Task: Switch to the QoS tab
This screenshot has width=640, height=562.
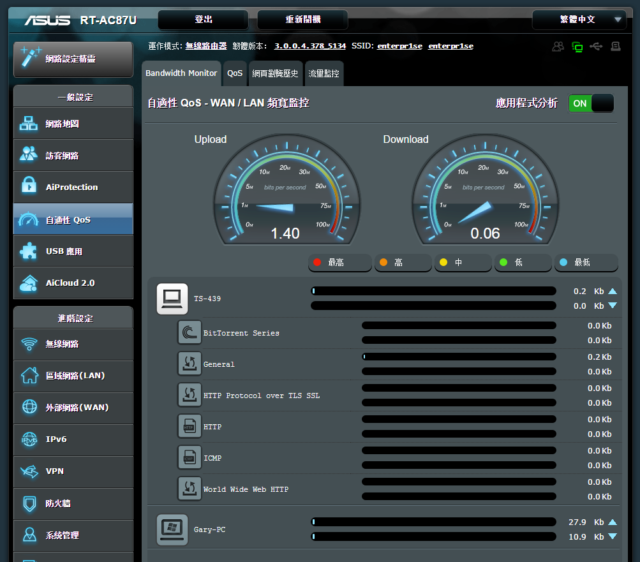Action: 235,73
